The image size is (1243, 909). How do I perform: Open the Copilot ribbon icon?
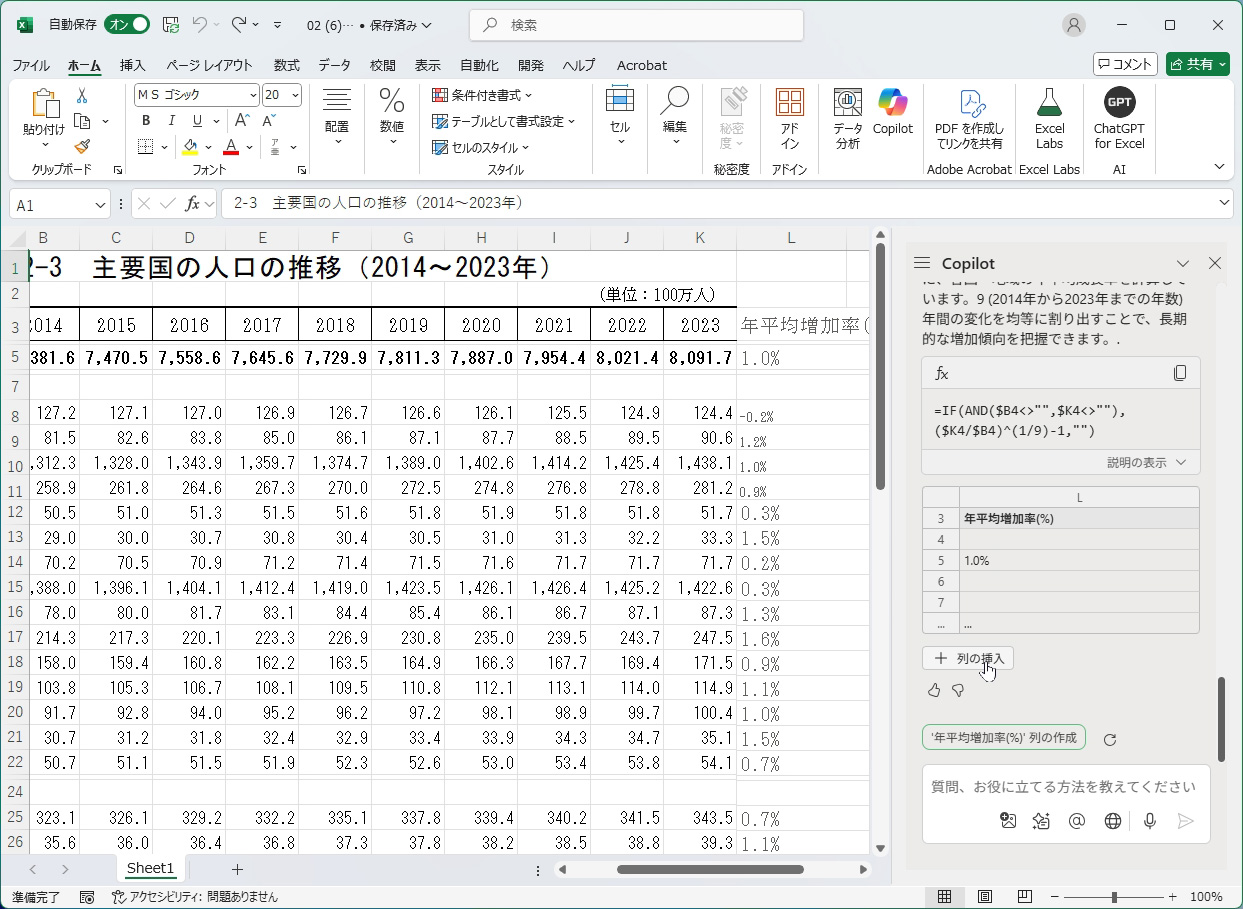click(x=892, y=112)
